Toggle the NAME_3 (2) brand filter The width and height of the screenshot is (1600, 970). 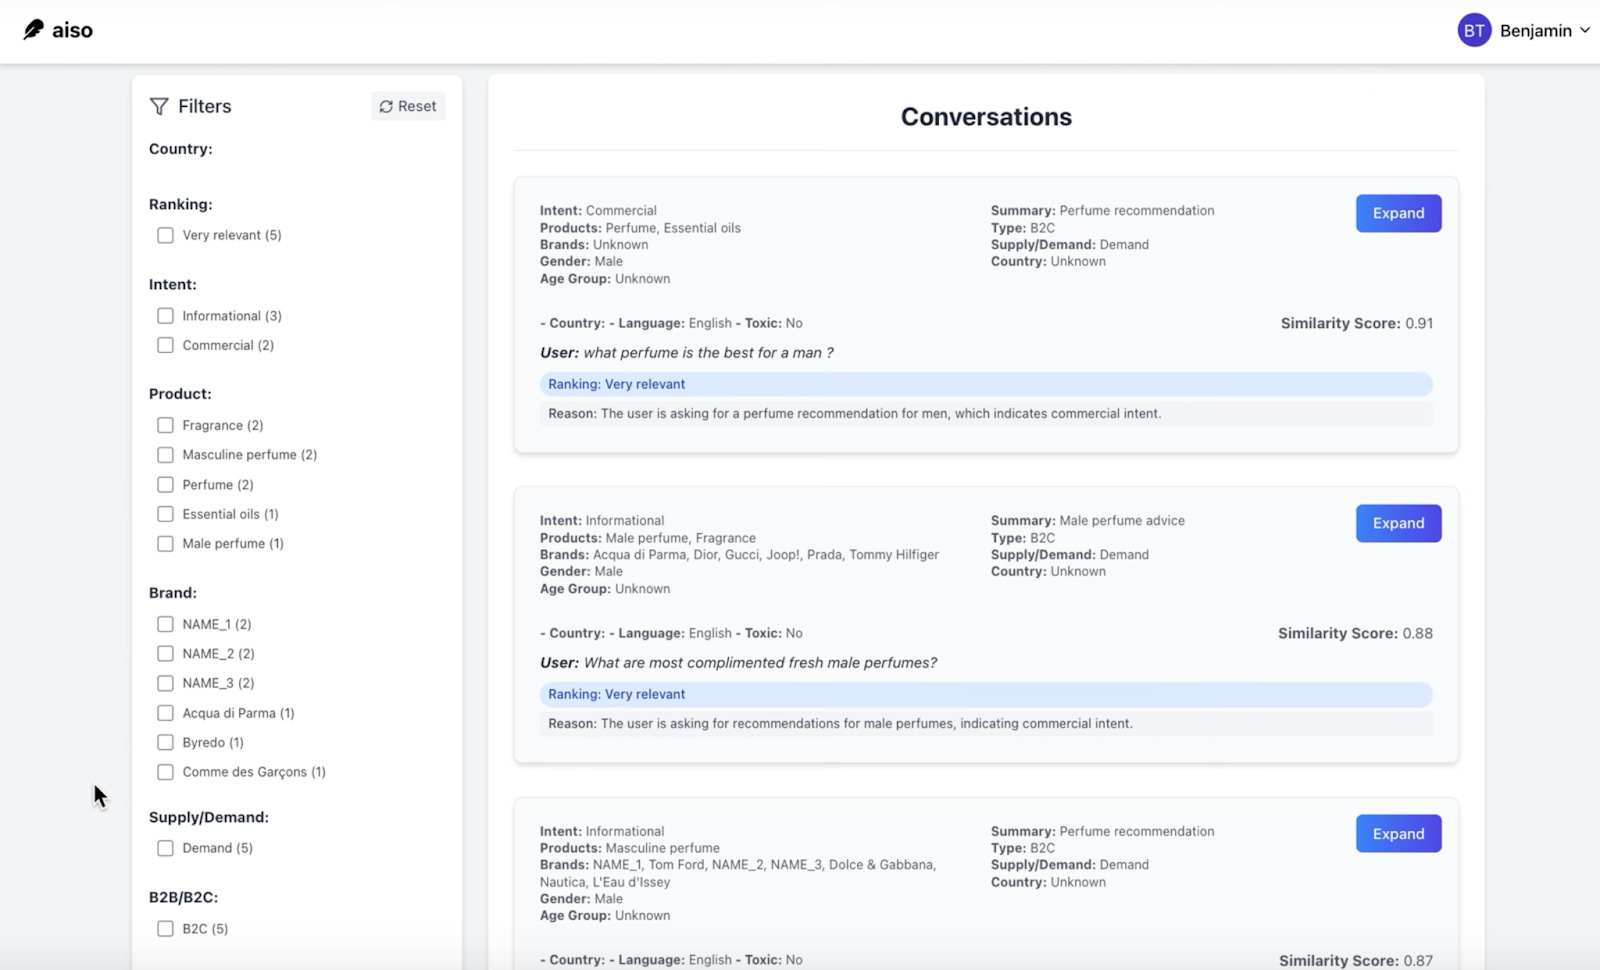pyautogui.click(x=165, y=683)
